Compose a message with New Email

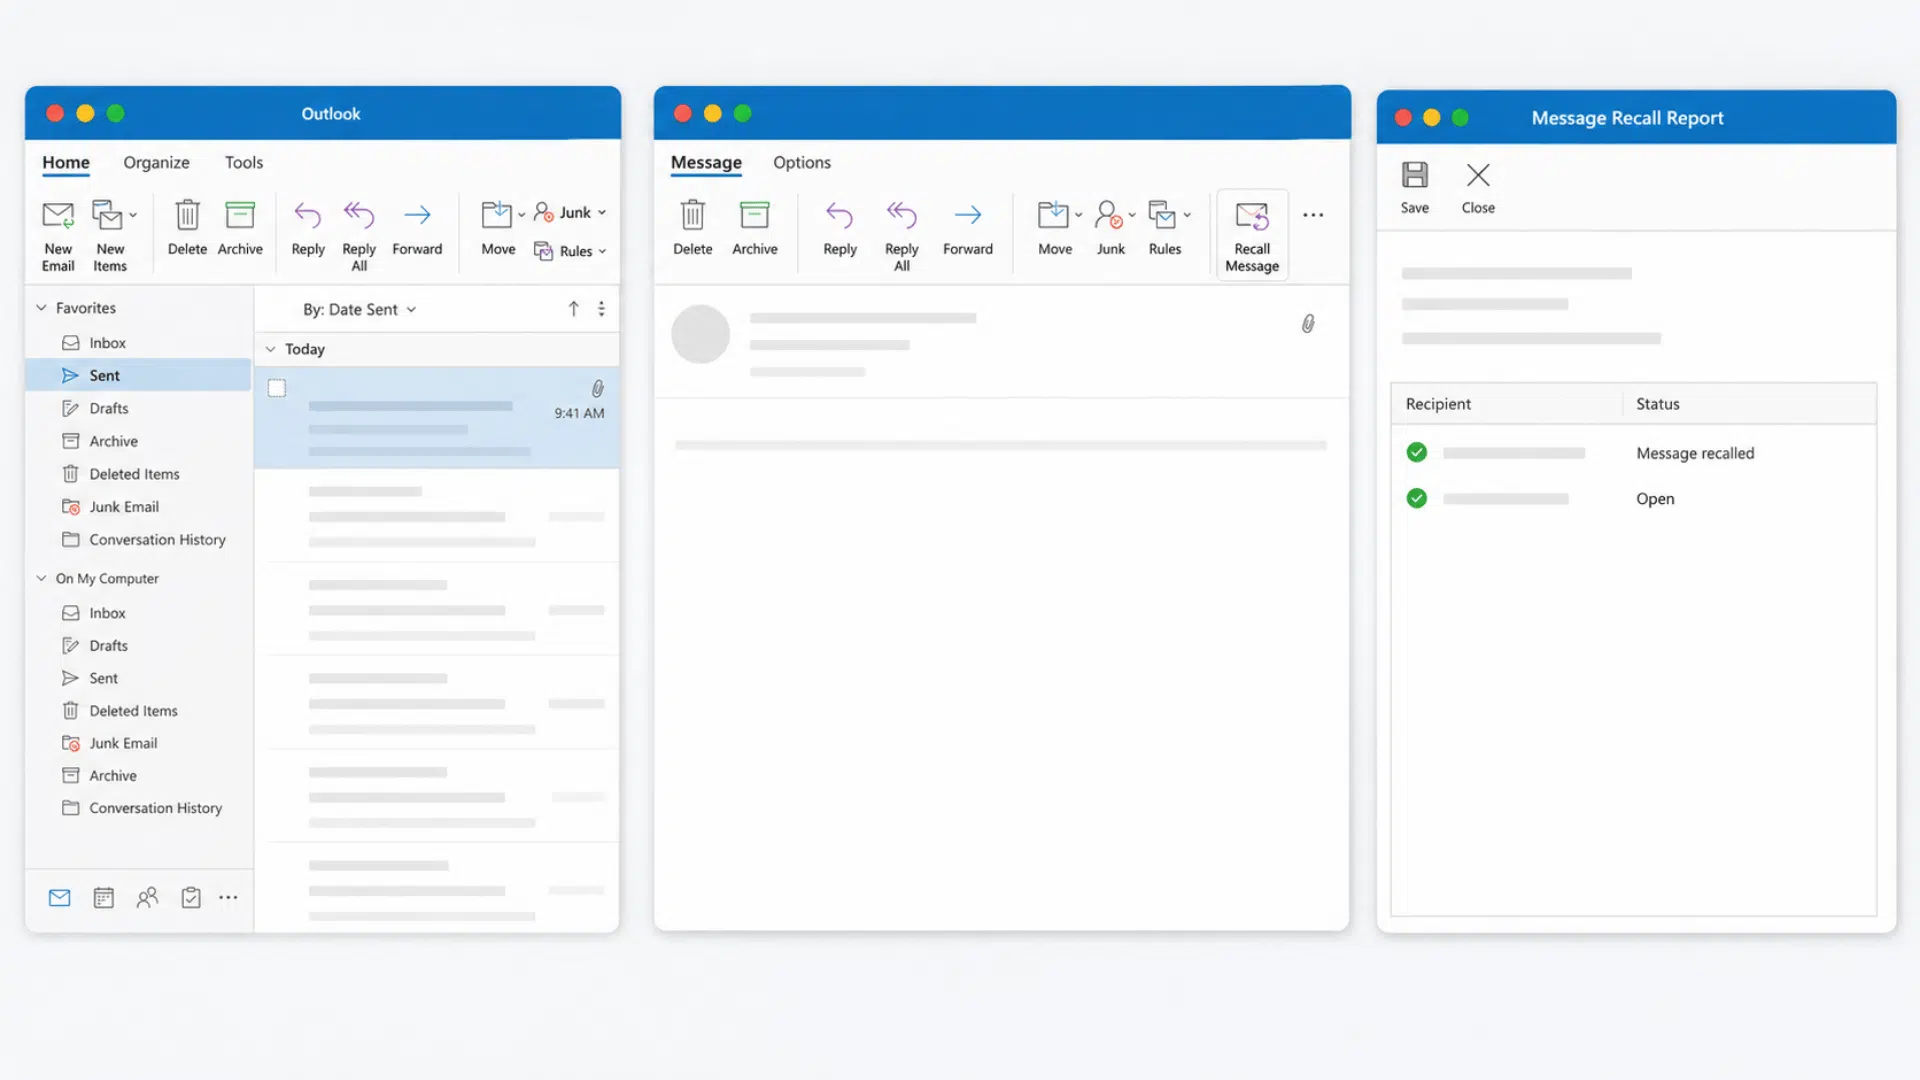point(58,236)
